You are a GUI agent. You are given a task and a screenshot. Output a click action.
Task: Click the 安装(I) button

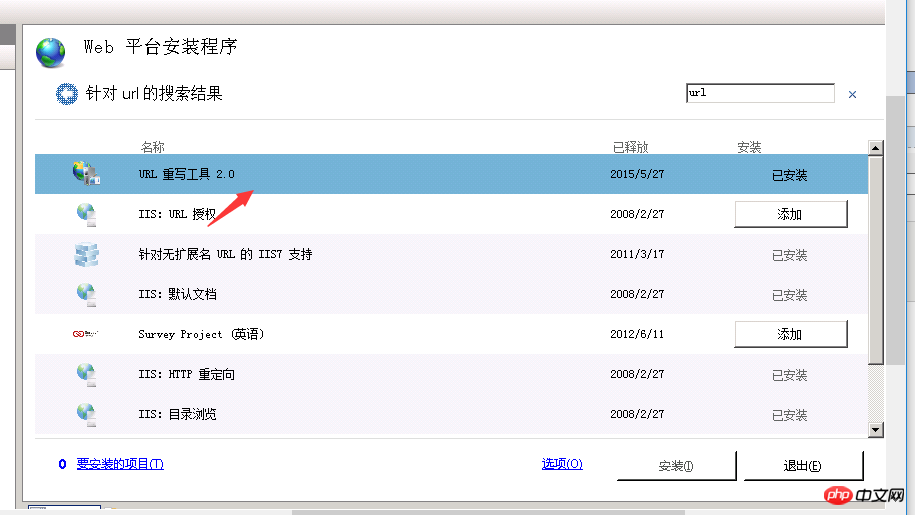coord(676,465)
